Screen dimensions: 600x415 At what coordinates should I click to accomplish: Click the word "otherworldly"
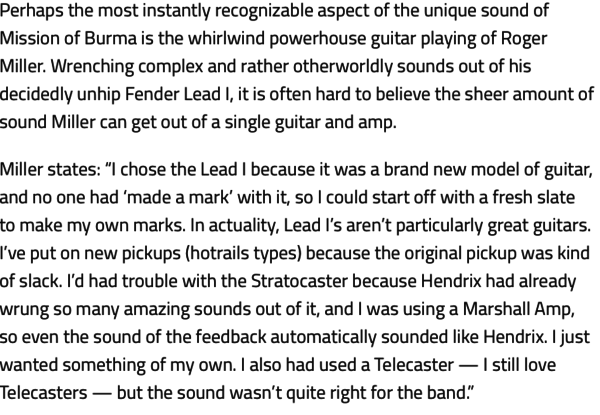click(343, 67)
